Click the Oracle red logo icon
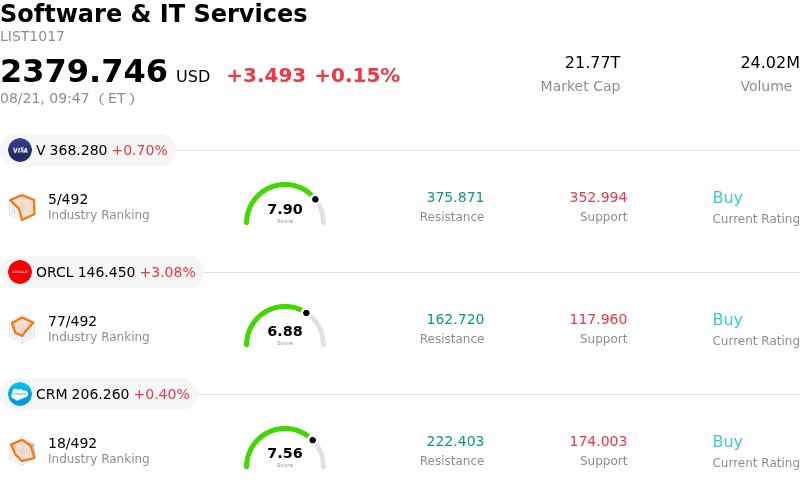This screenshot has height=488, width=800. coord(20,272)
